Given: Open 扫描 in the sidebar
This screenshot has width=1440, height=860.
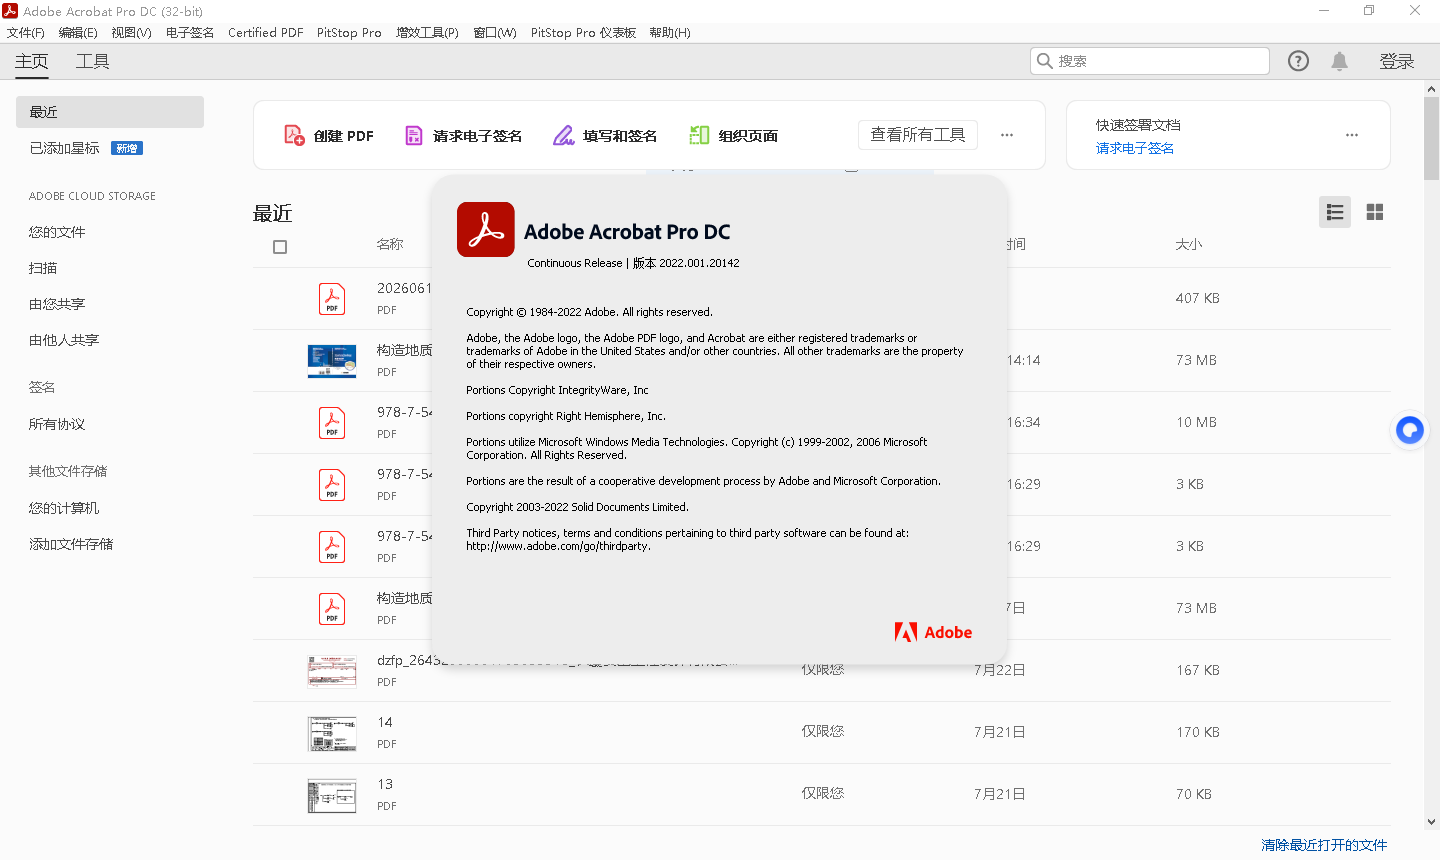Looking at the screenshot, I should click(43, 268).
